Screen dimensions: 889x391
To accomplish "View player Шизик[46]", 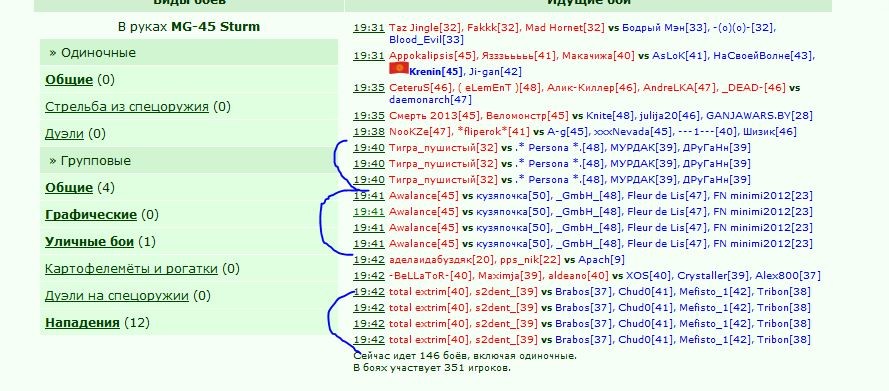I will [x=771, y=131].
